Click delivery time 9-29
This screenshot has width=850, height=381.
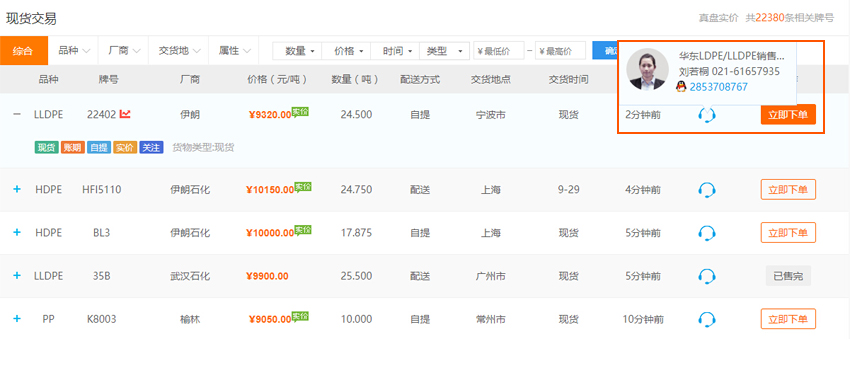[568, 190]
